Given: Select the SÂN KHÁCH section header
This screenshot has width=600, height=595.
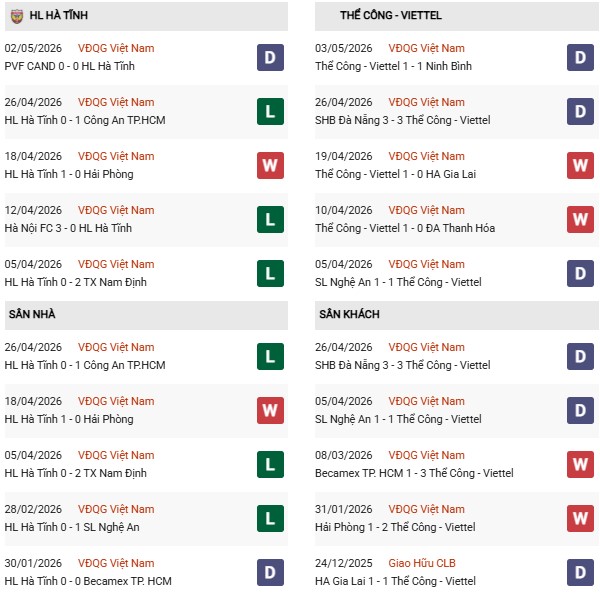Looking at the screenshot, I should point(457,315).
